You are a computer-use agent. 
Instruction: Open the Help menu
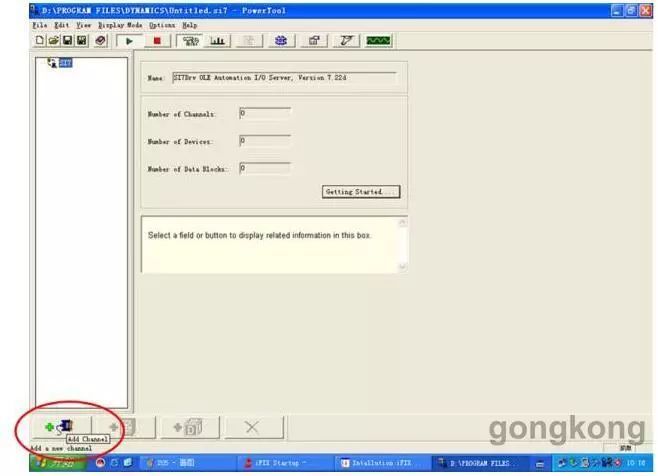[189, 25]
